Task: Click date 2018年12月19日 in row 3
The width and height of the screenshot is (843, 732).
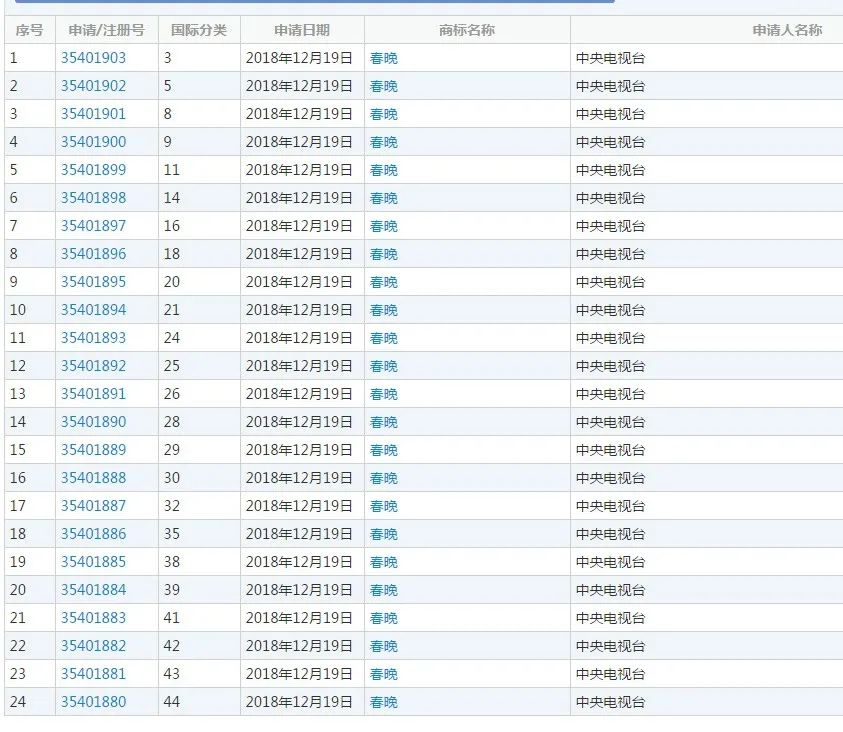Action: pyautogui.click(x=299, y=113)
